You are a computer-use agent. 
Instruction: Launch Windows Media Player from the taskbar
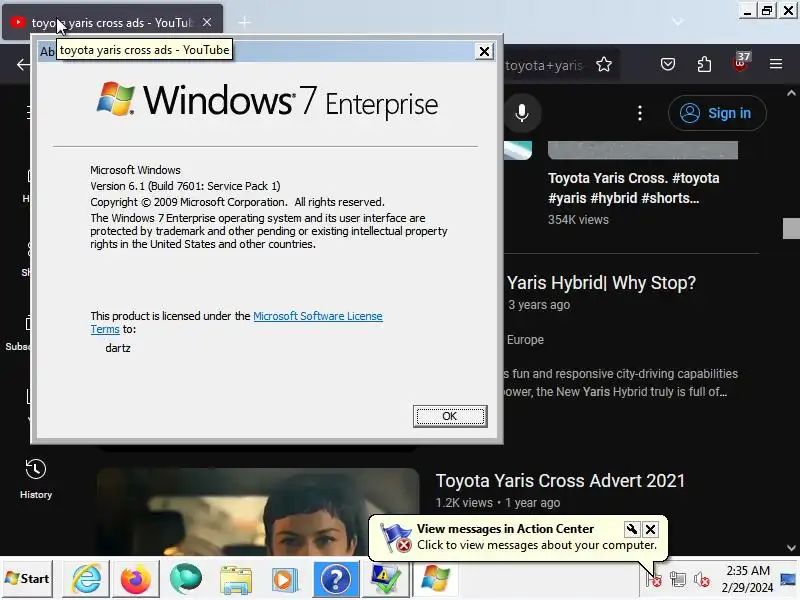285,579
